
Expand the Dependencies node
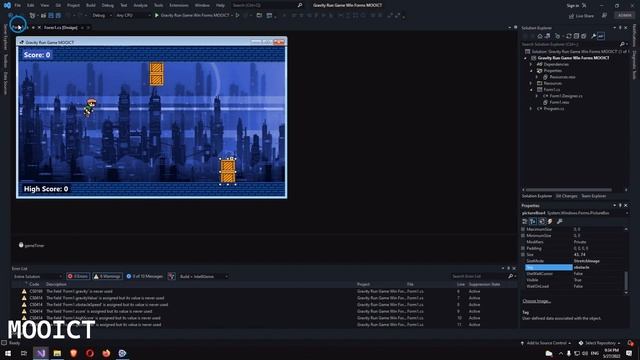pyautogui.click(x=531, y=64)
